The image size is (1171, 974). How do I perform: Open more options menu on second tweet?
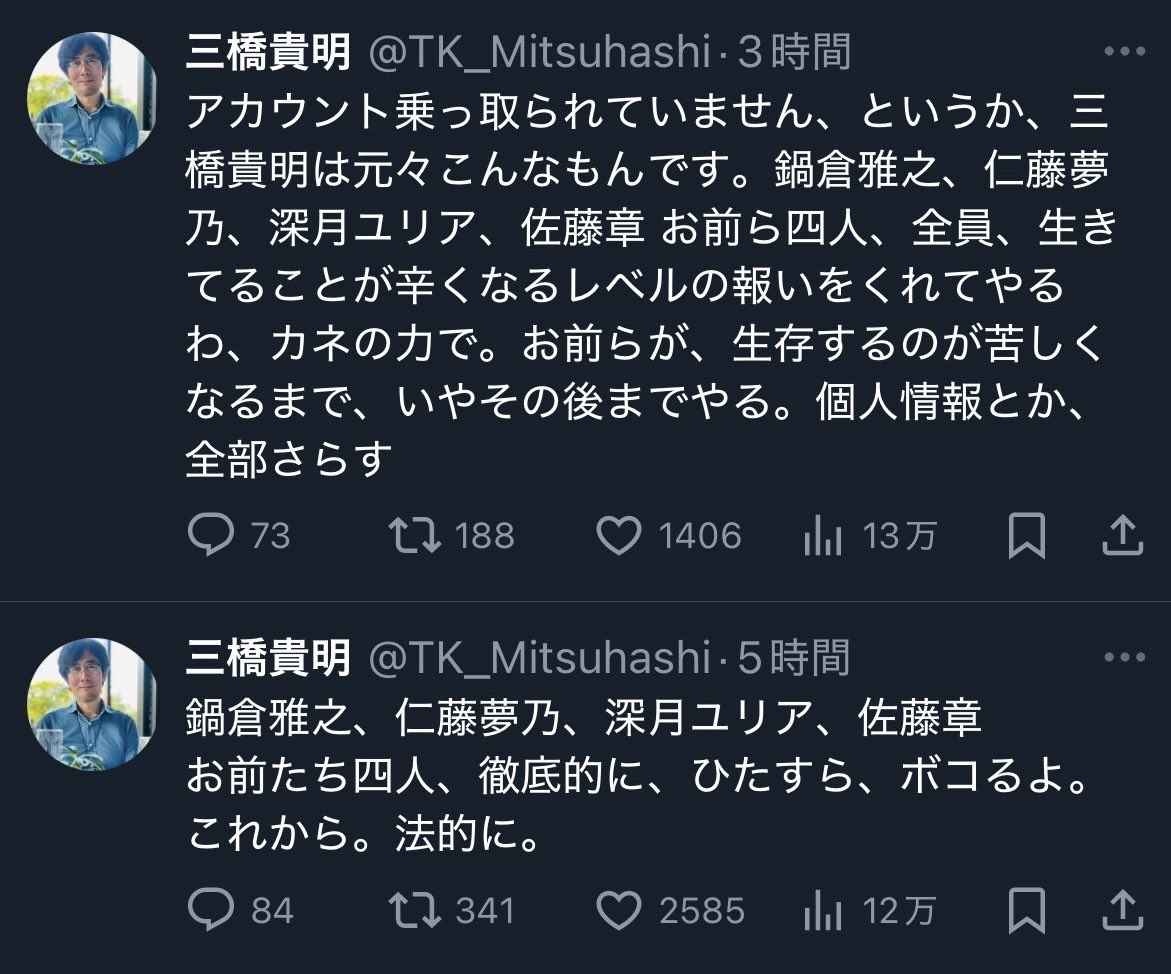click(1123, 658)
